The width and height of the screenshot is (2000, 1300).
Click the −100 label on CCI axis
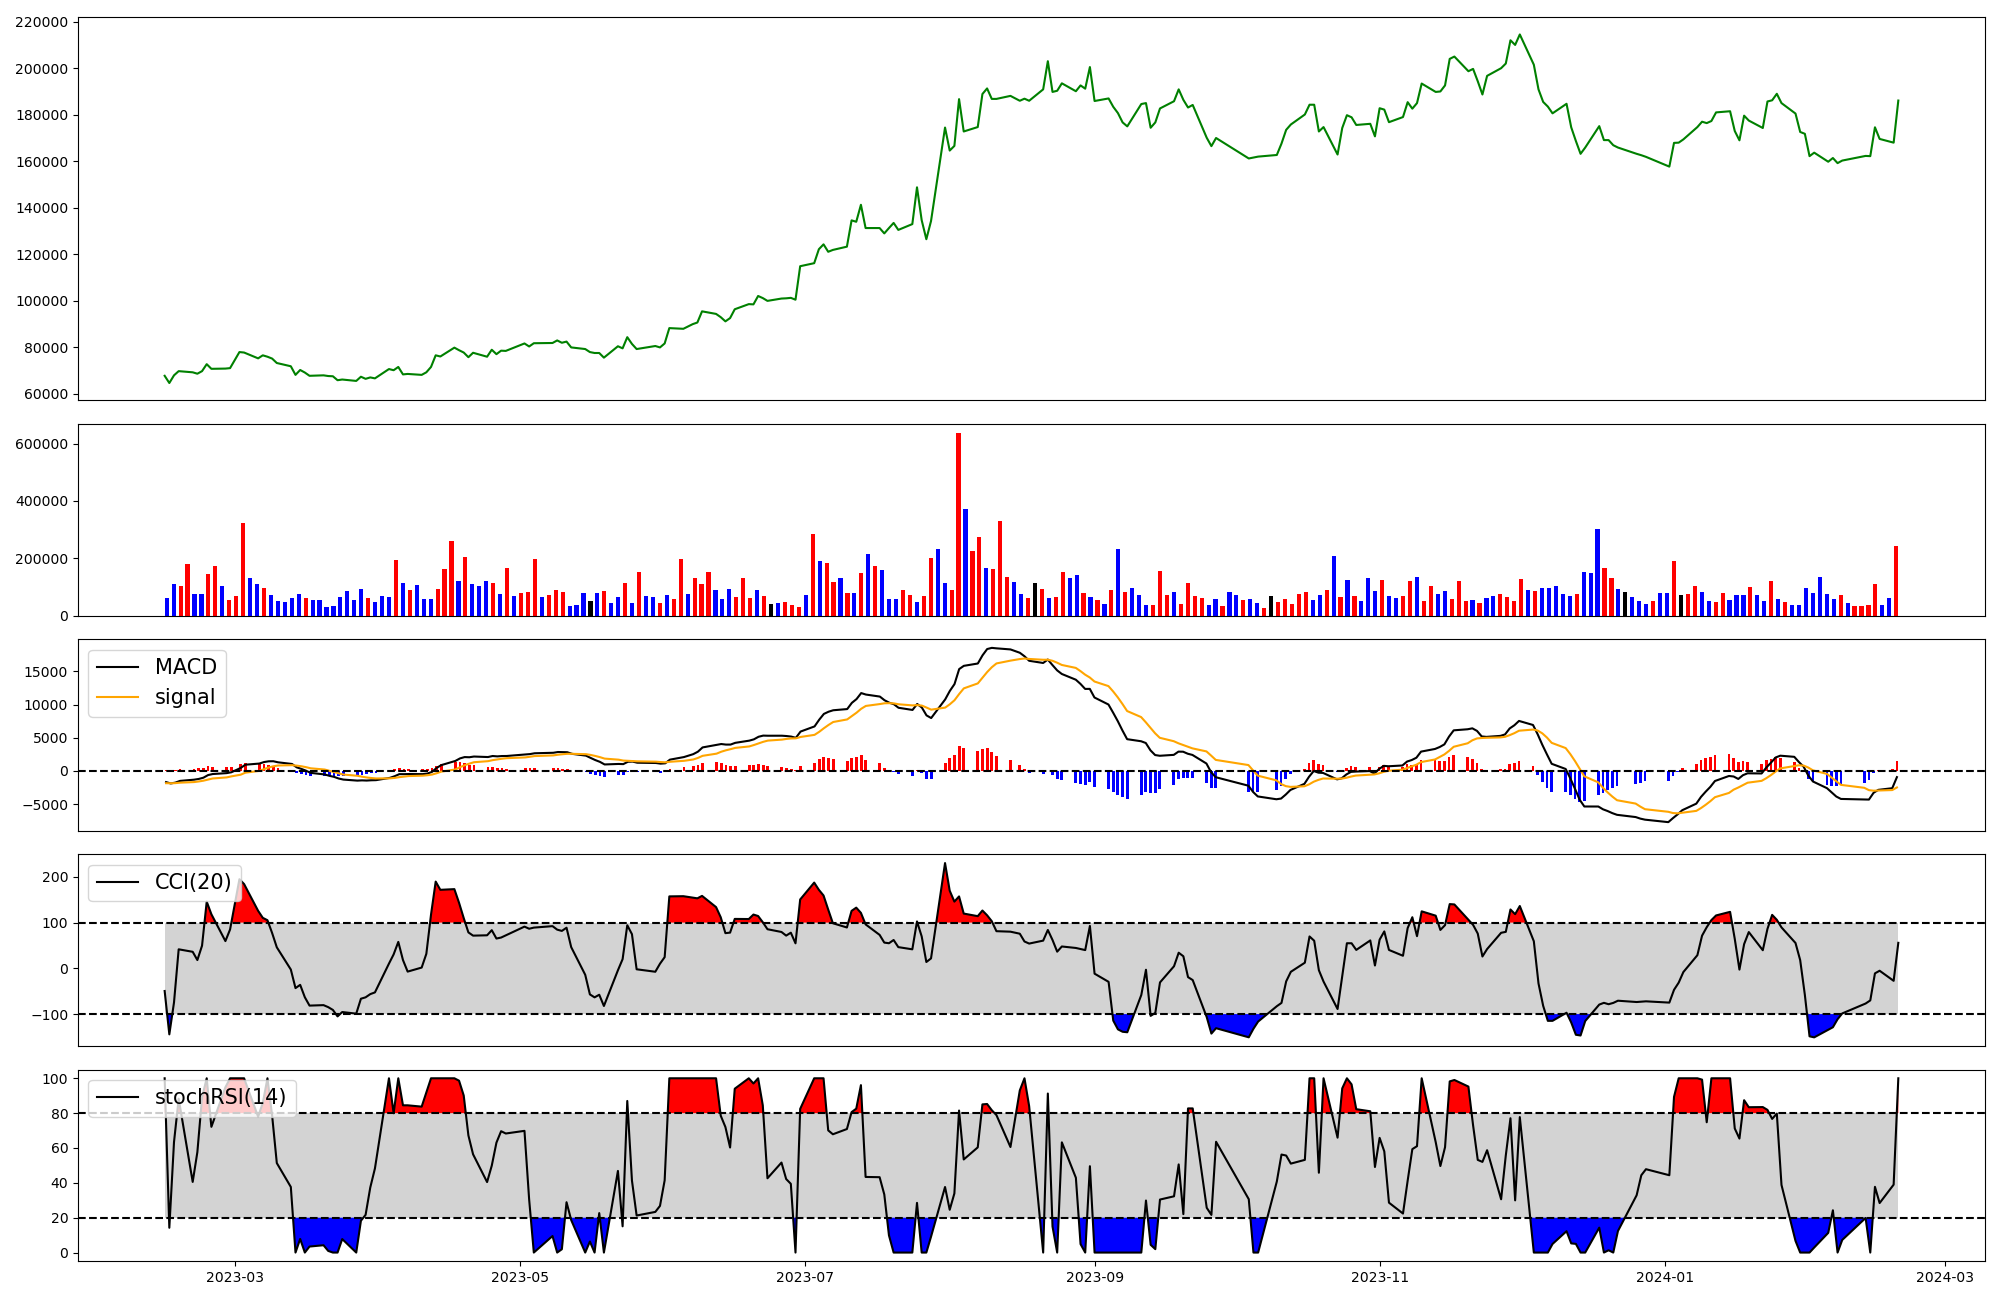coord(50,1014)
